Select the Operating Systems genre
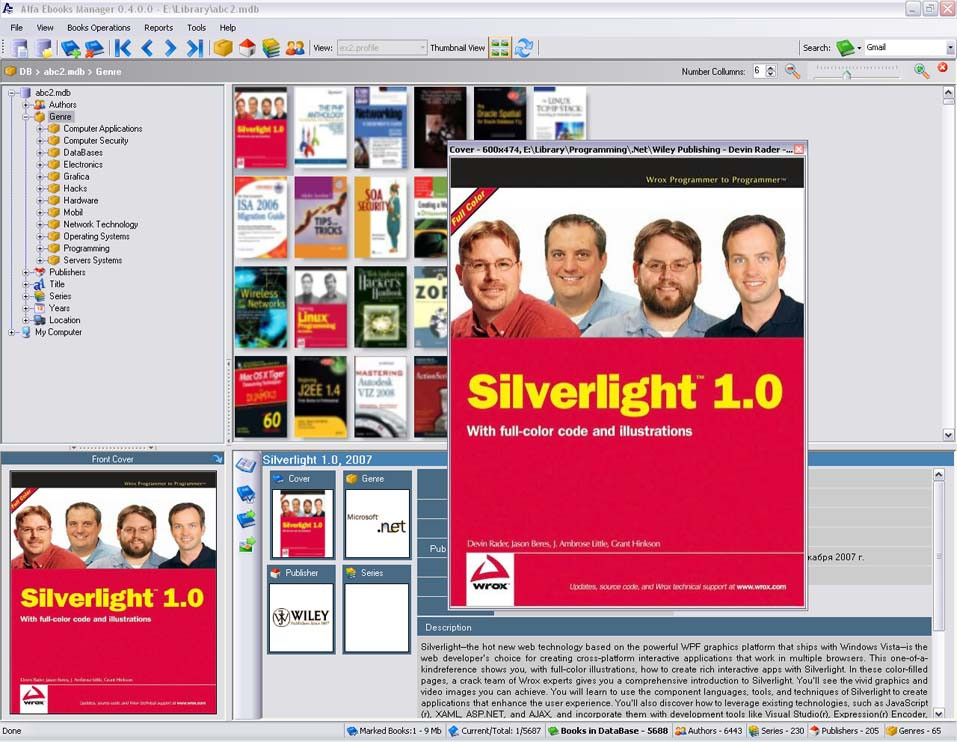The width and height of the screenshot is (957, 742). point(96,236)
